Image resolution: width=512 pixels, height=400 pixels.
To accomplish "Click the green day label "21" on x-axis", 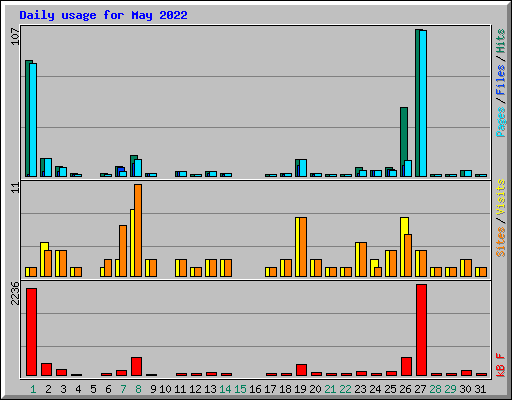I will (330, 389).
